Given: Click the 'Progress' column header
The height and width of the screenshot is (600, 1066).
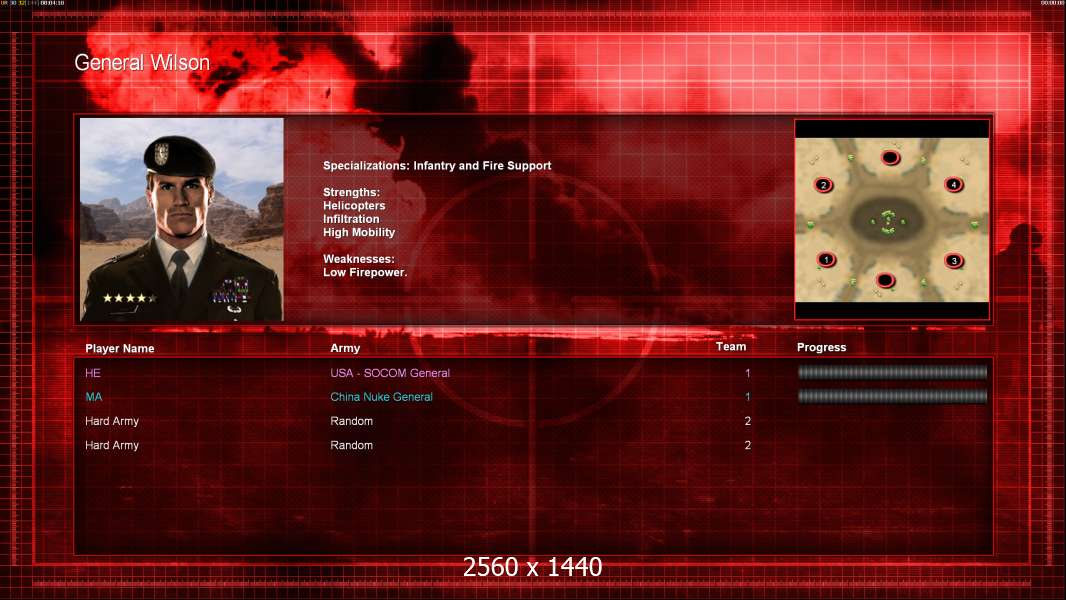Looking at the screenshot, I should coord(821,347).
